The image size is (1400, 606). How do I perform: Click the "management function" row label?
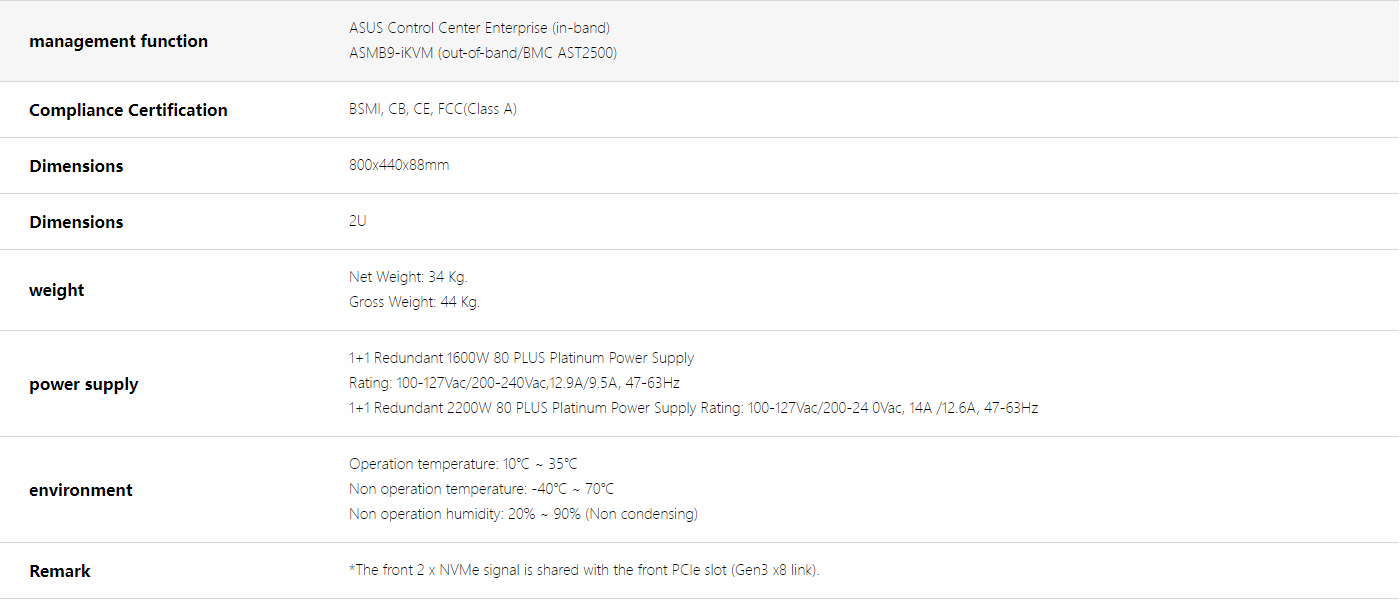pyautogui.click(x=118, y=41)
